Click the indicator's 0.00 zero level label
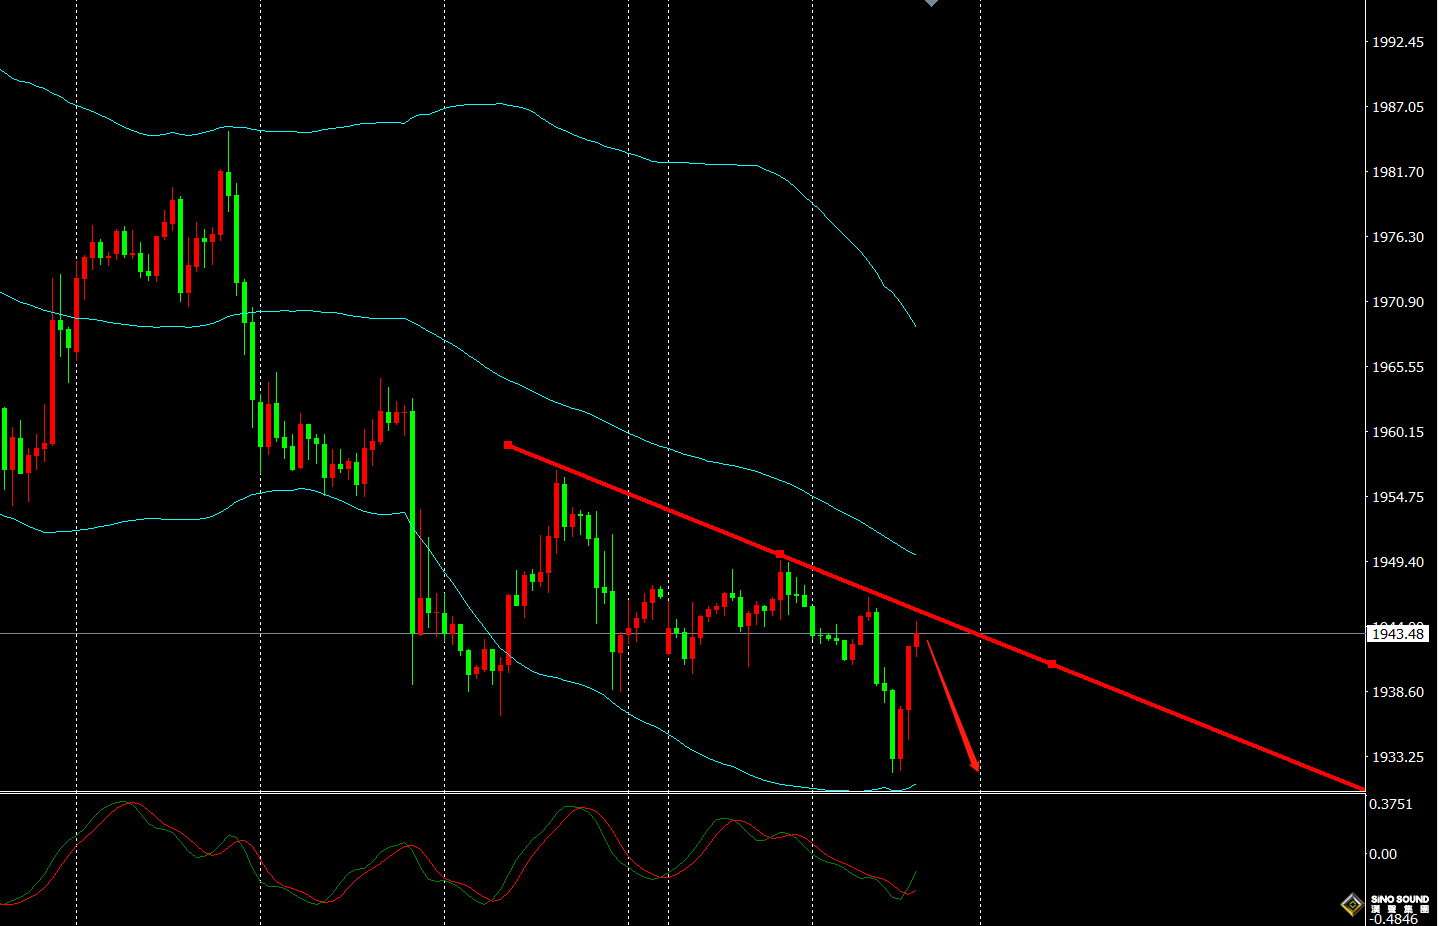 (1382, 854)
